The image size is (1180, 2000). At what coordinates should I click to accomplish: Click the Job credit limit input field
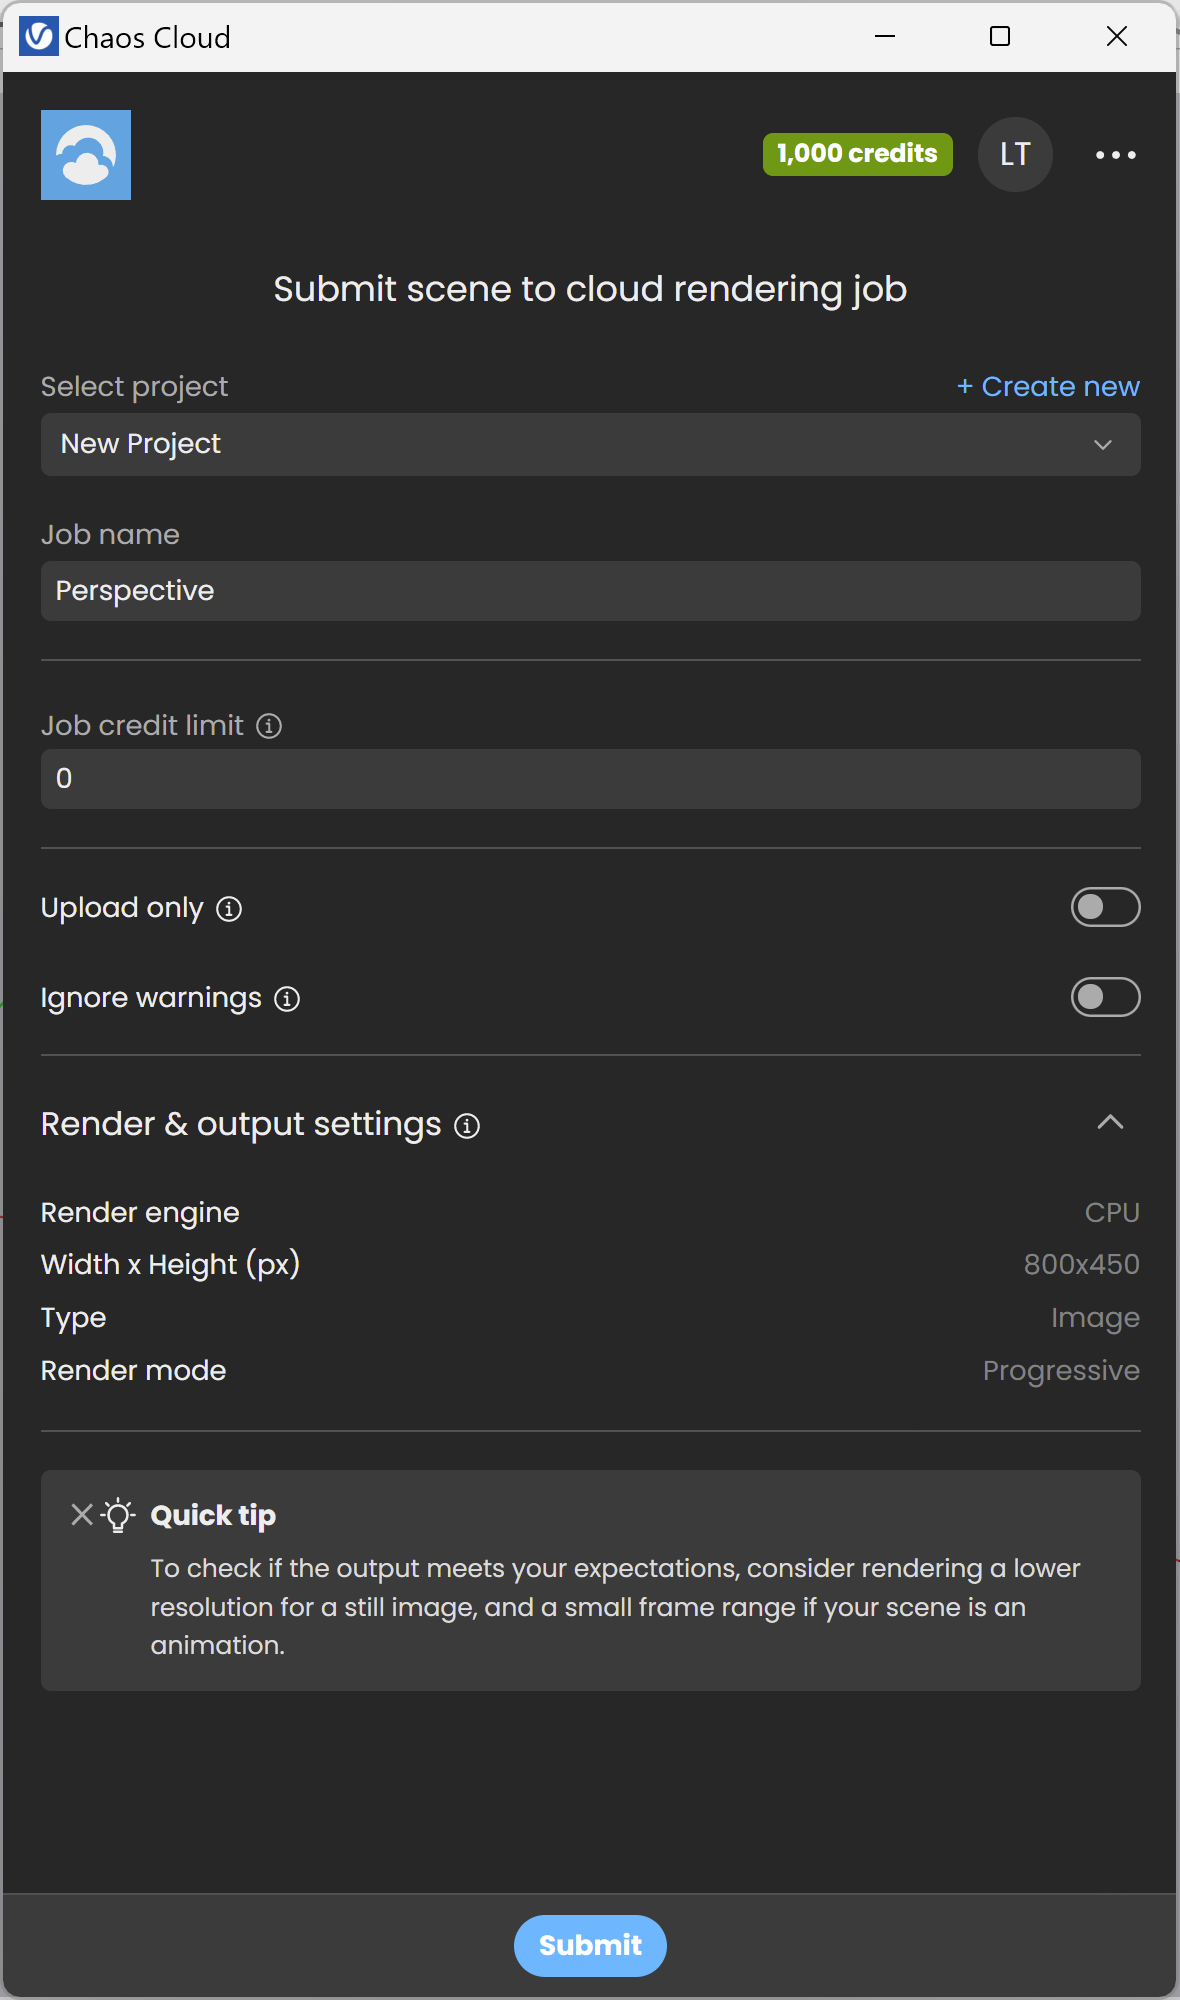(591, 779)
